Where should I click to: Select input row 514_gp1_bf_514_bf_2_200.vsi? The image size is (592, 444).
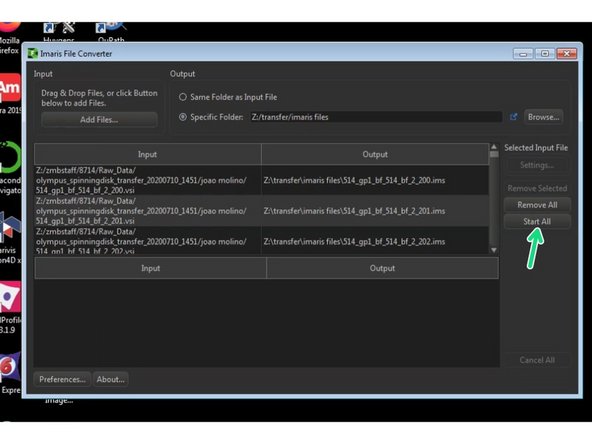(x=148, y=180)
